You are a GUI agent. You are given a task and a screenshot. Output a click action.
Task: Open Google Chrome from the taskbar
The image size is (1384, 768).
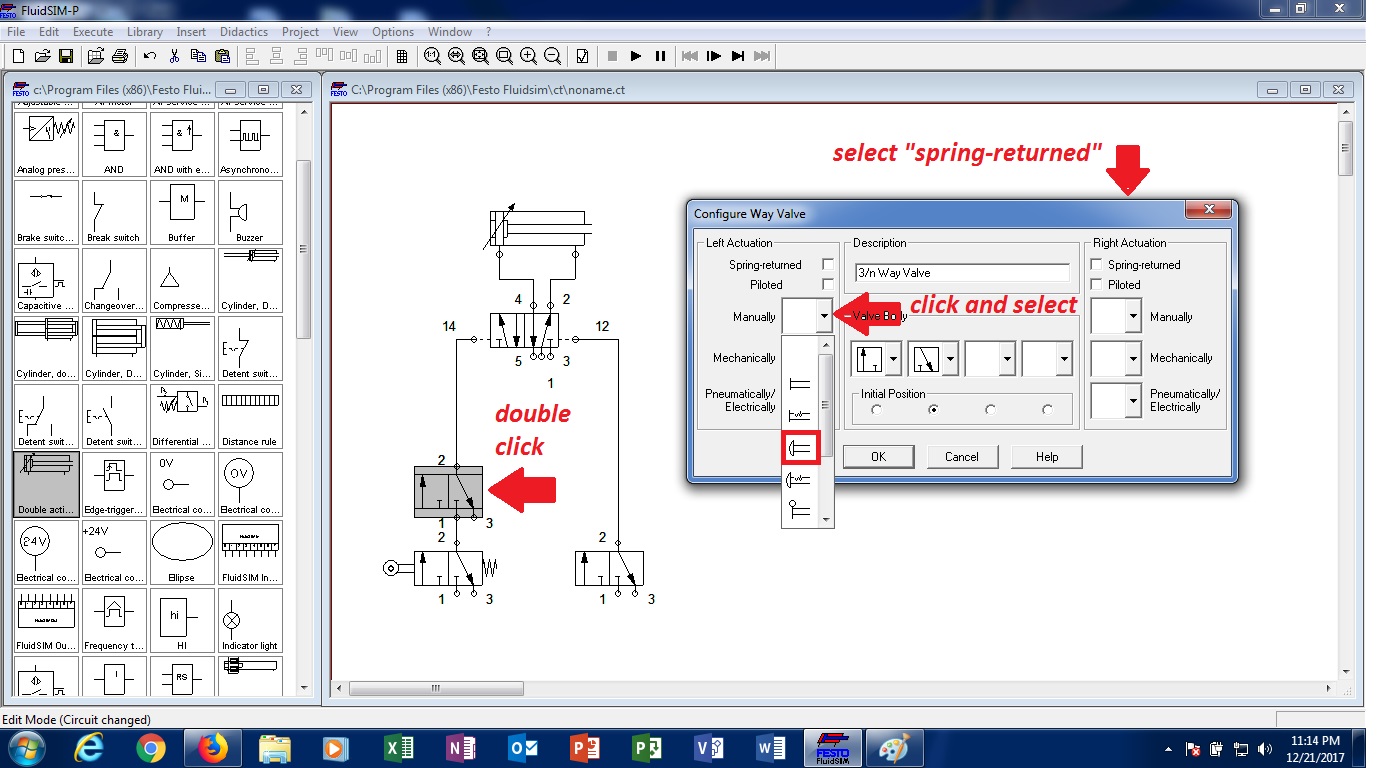point(151,748)
